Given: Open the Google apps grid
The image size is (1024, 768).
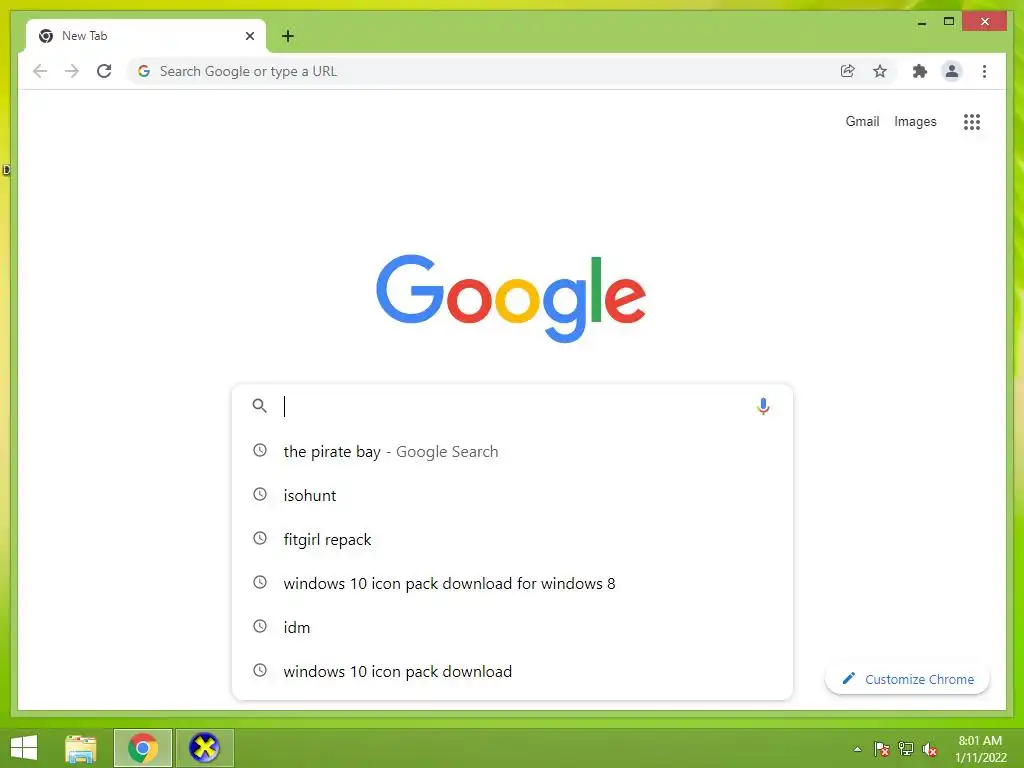Looking at the screenshot, I should coord(972,121).
